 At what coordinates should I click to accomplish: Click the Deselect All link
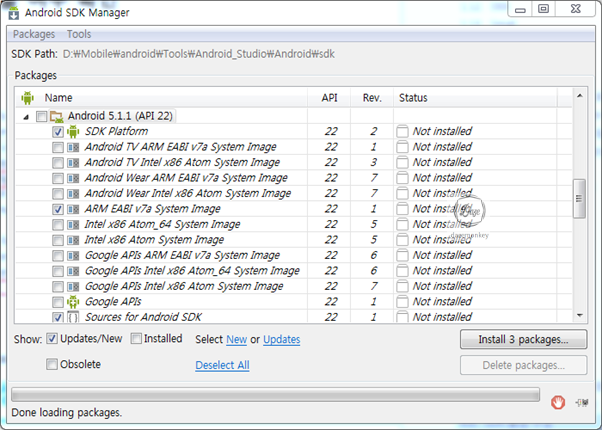[x=222, y=365]
